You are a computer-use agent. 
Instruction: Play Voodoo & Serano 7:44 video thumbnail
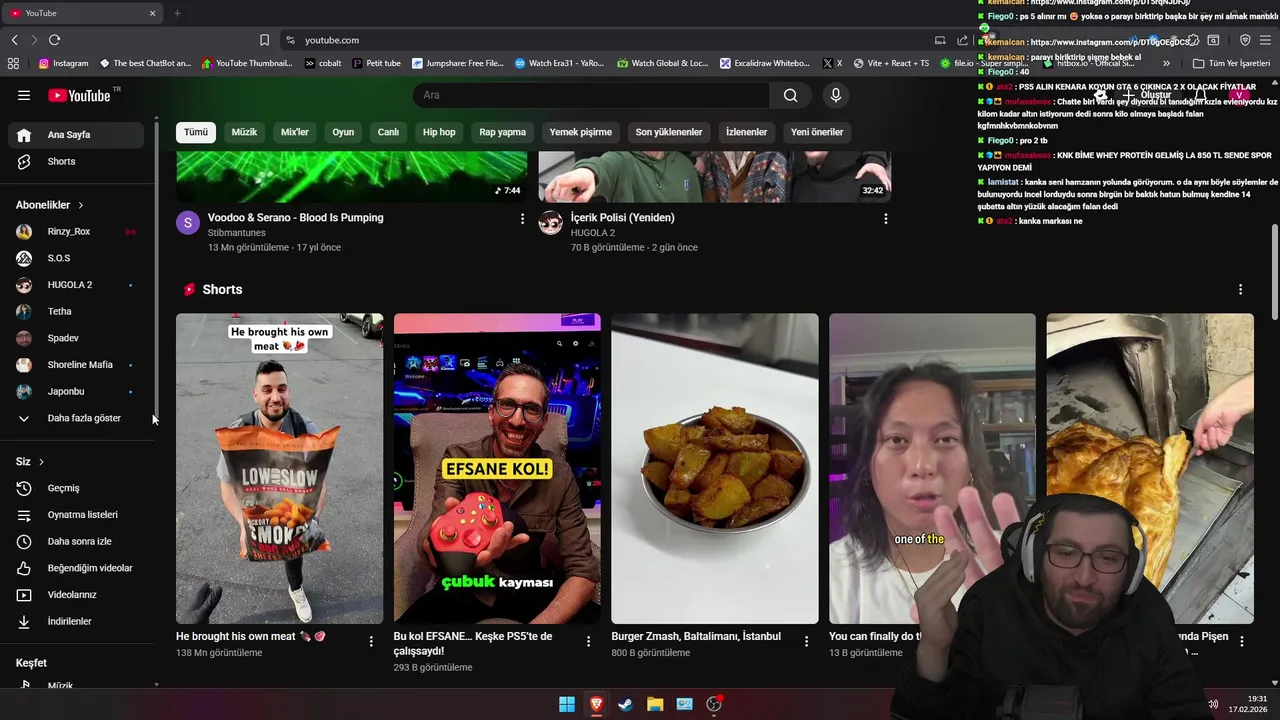pos(352,177)
